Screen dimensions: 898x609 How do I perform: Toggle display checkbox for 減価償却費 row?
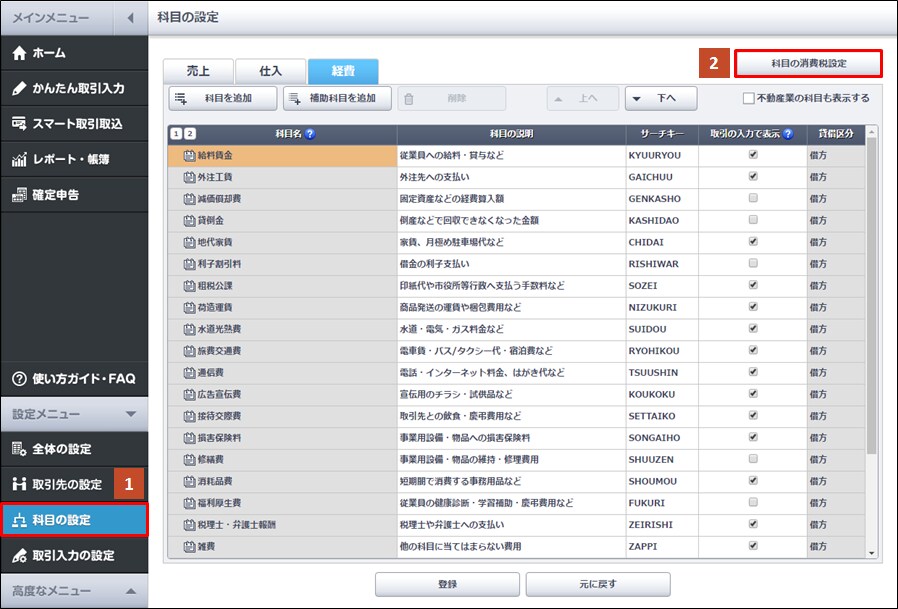(x=753, y=198)
